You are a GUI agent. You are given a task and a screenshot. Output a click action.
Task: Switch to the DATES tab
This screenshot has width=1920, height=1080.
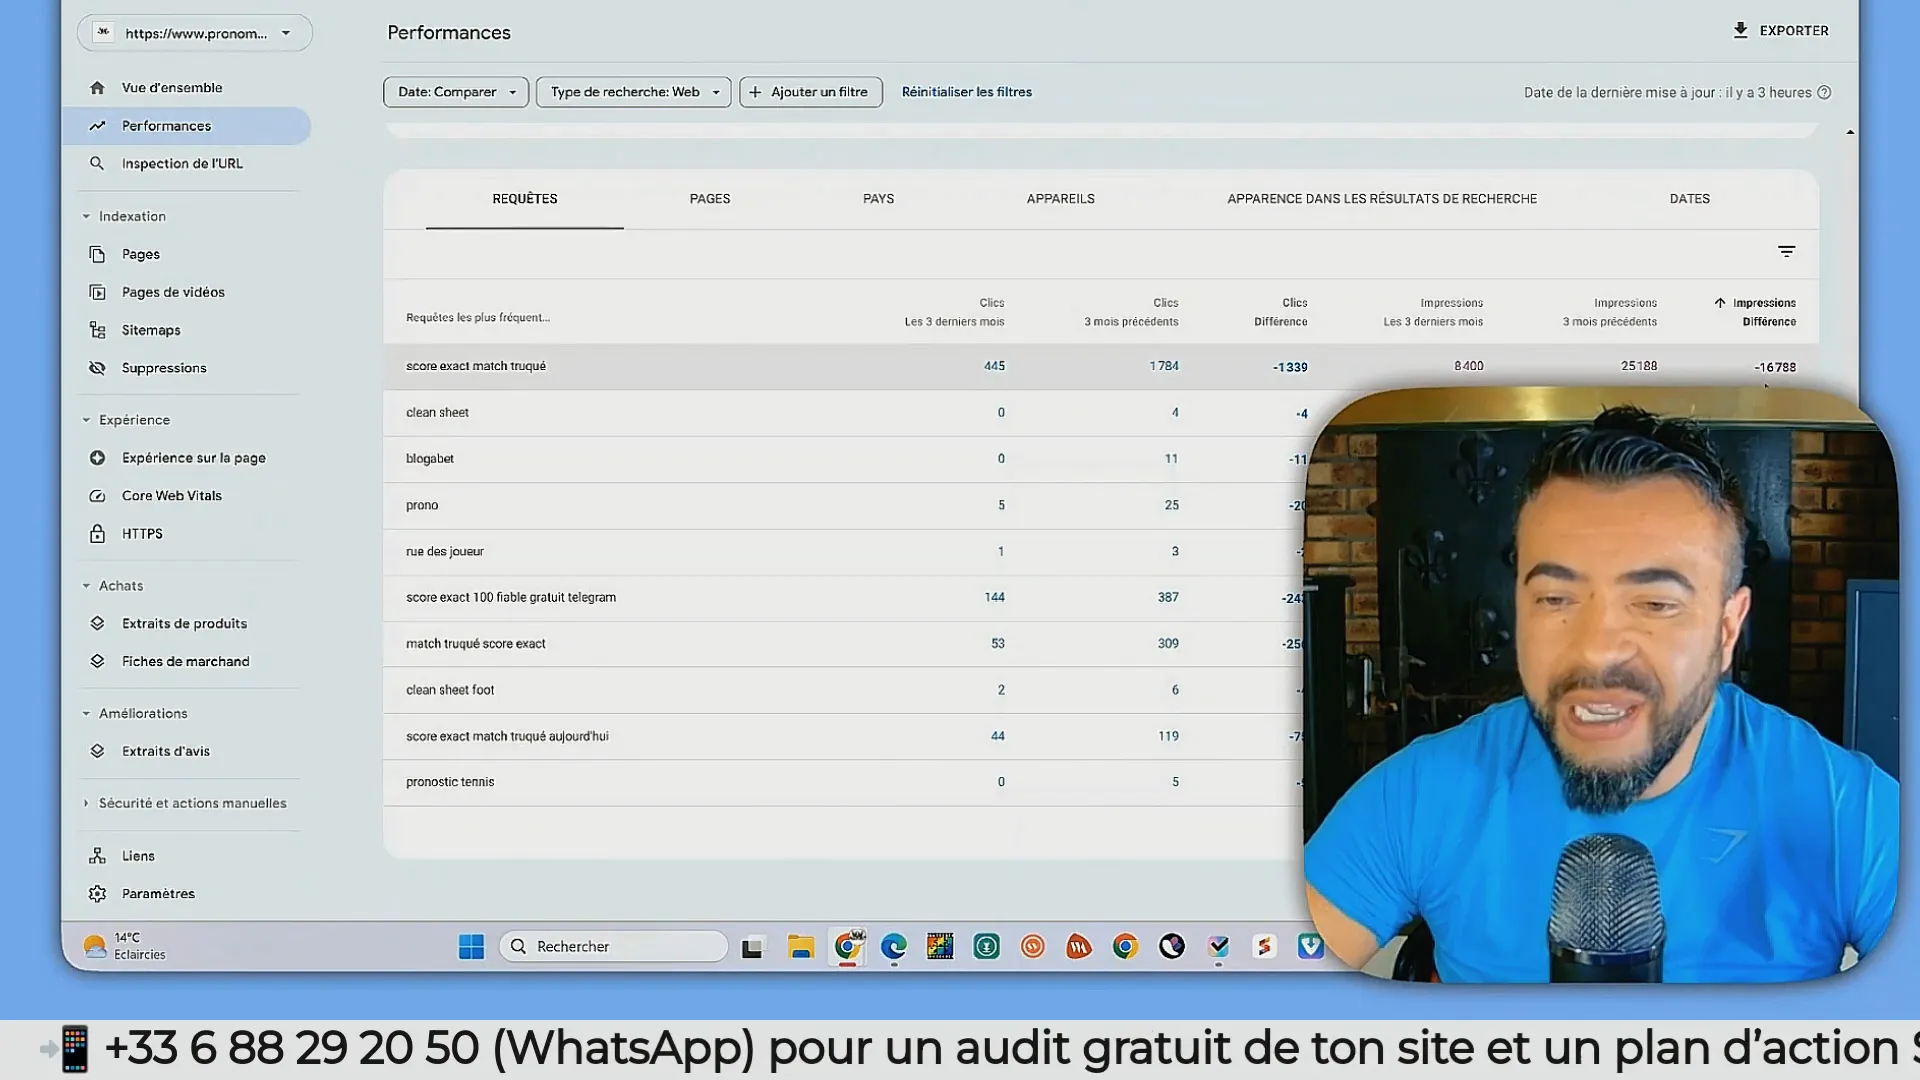pos(1689,199)
